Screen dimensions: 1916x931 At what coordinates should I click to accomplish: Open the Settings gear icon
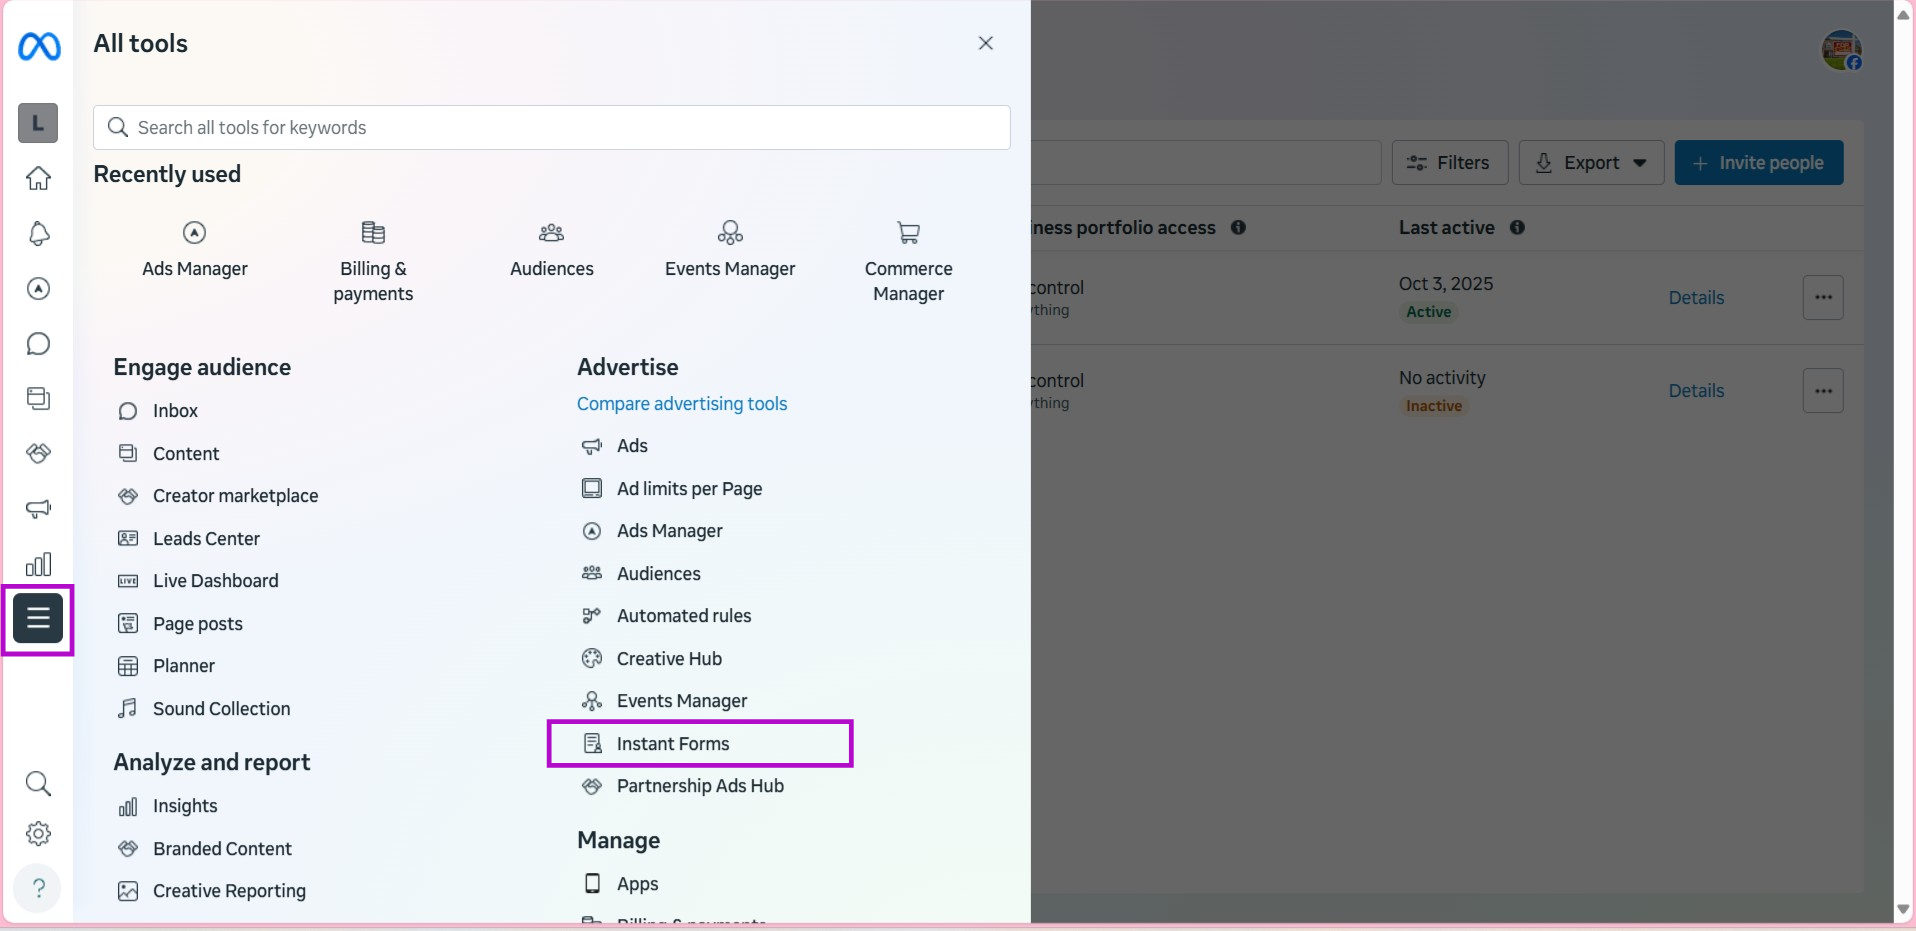[x=38, y=833]
